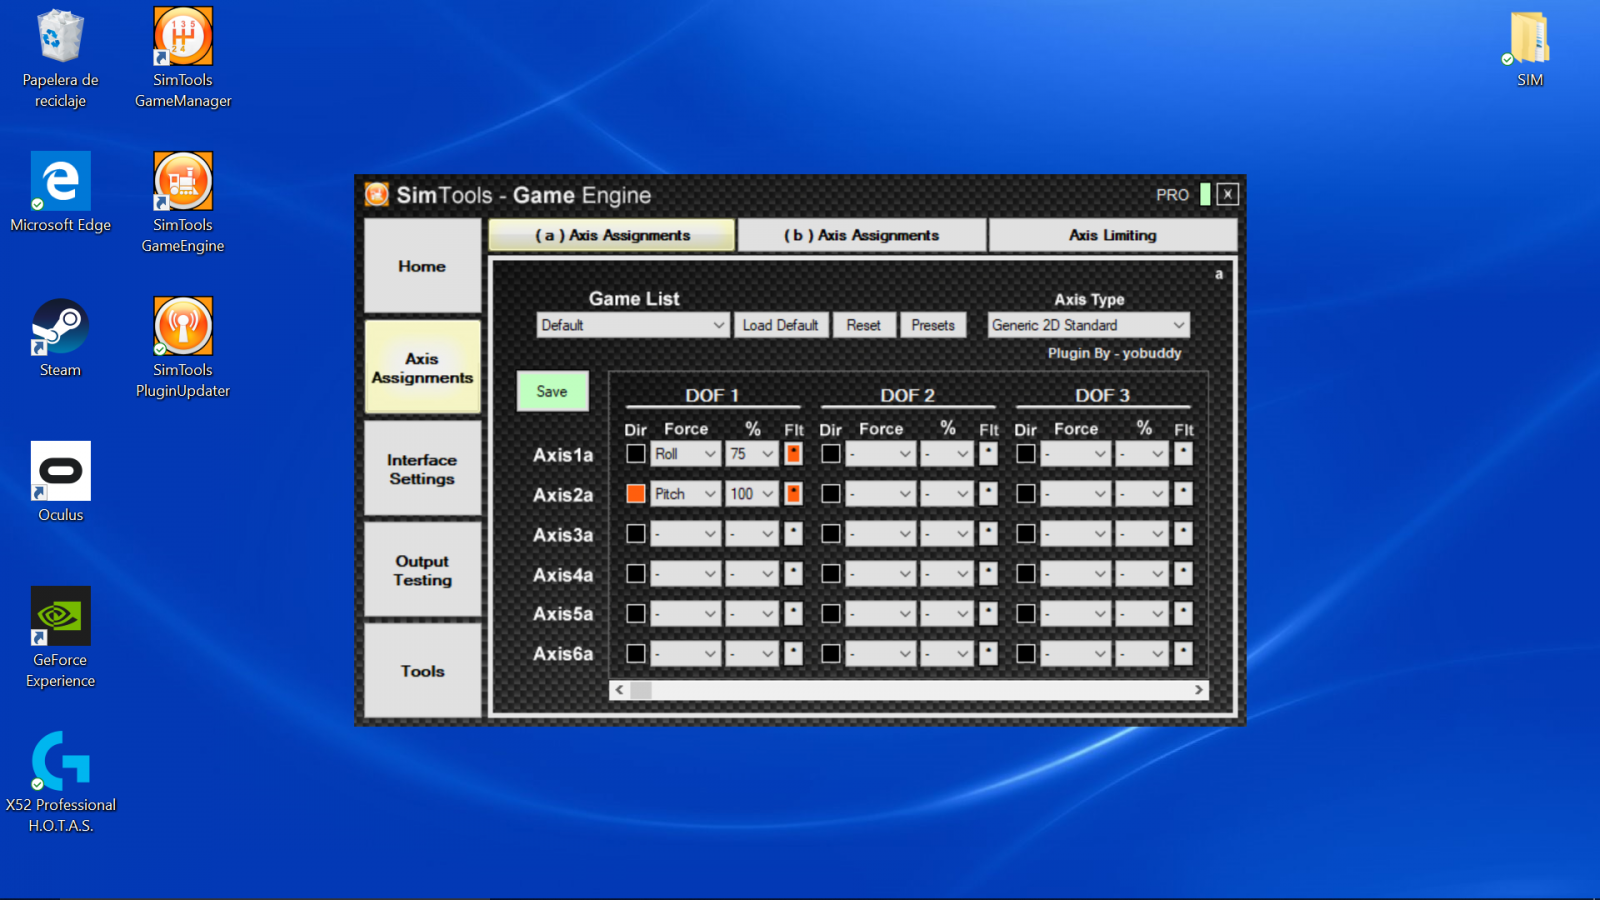The height and width of the screenshot is (900, 1600).
Task: Toggle Axis1a DOF 2 direction checkbox
Action: (830, 454)
